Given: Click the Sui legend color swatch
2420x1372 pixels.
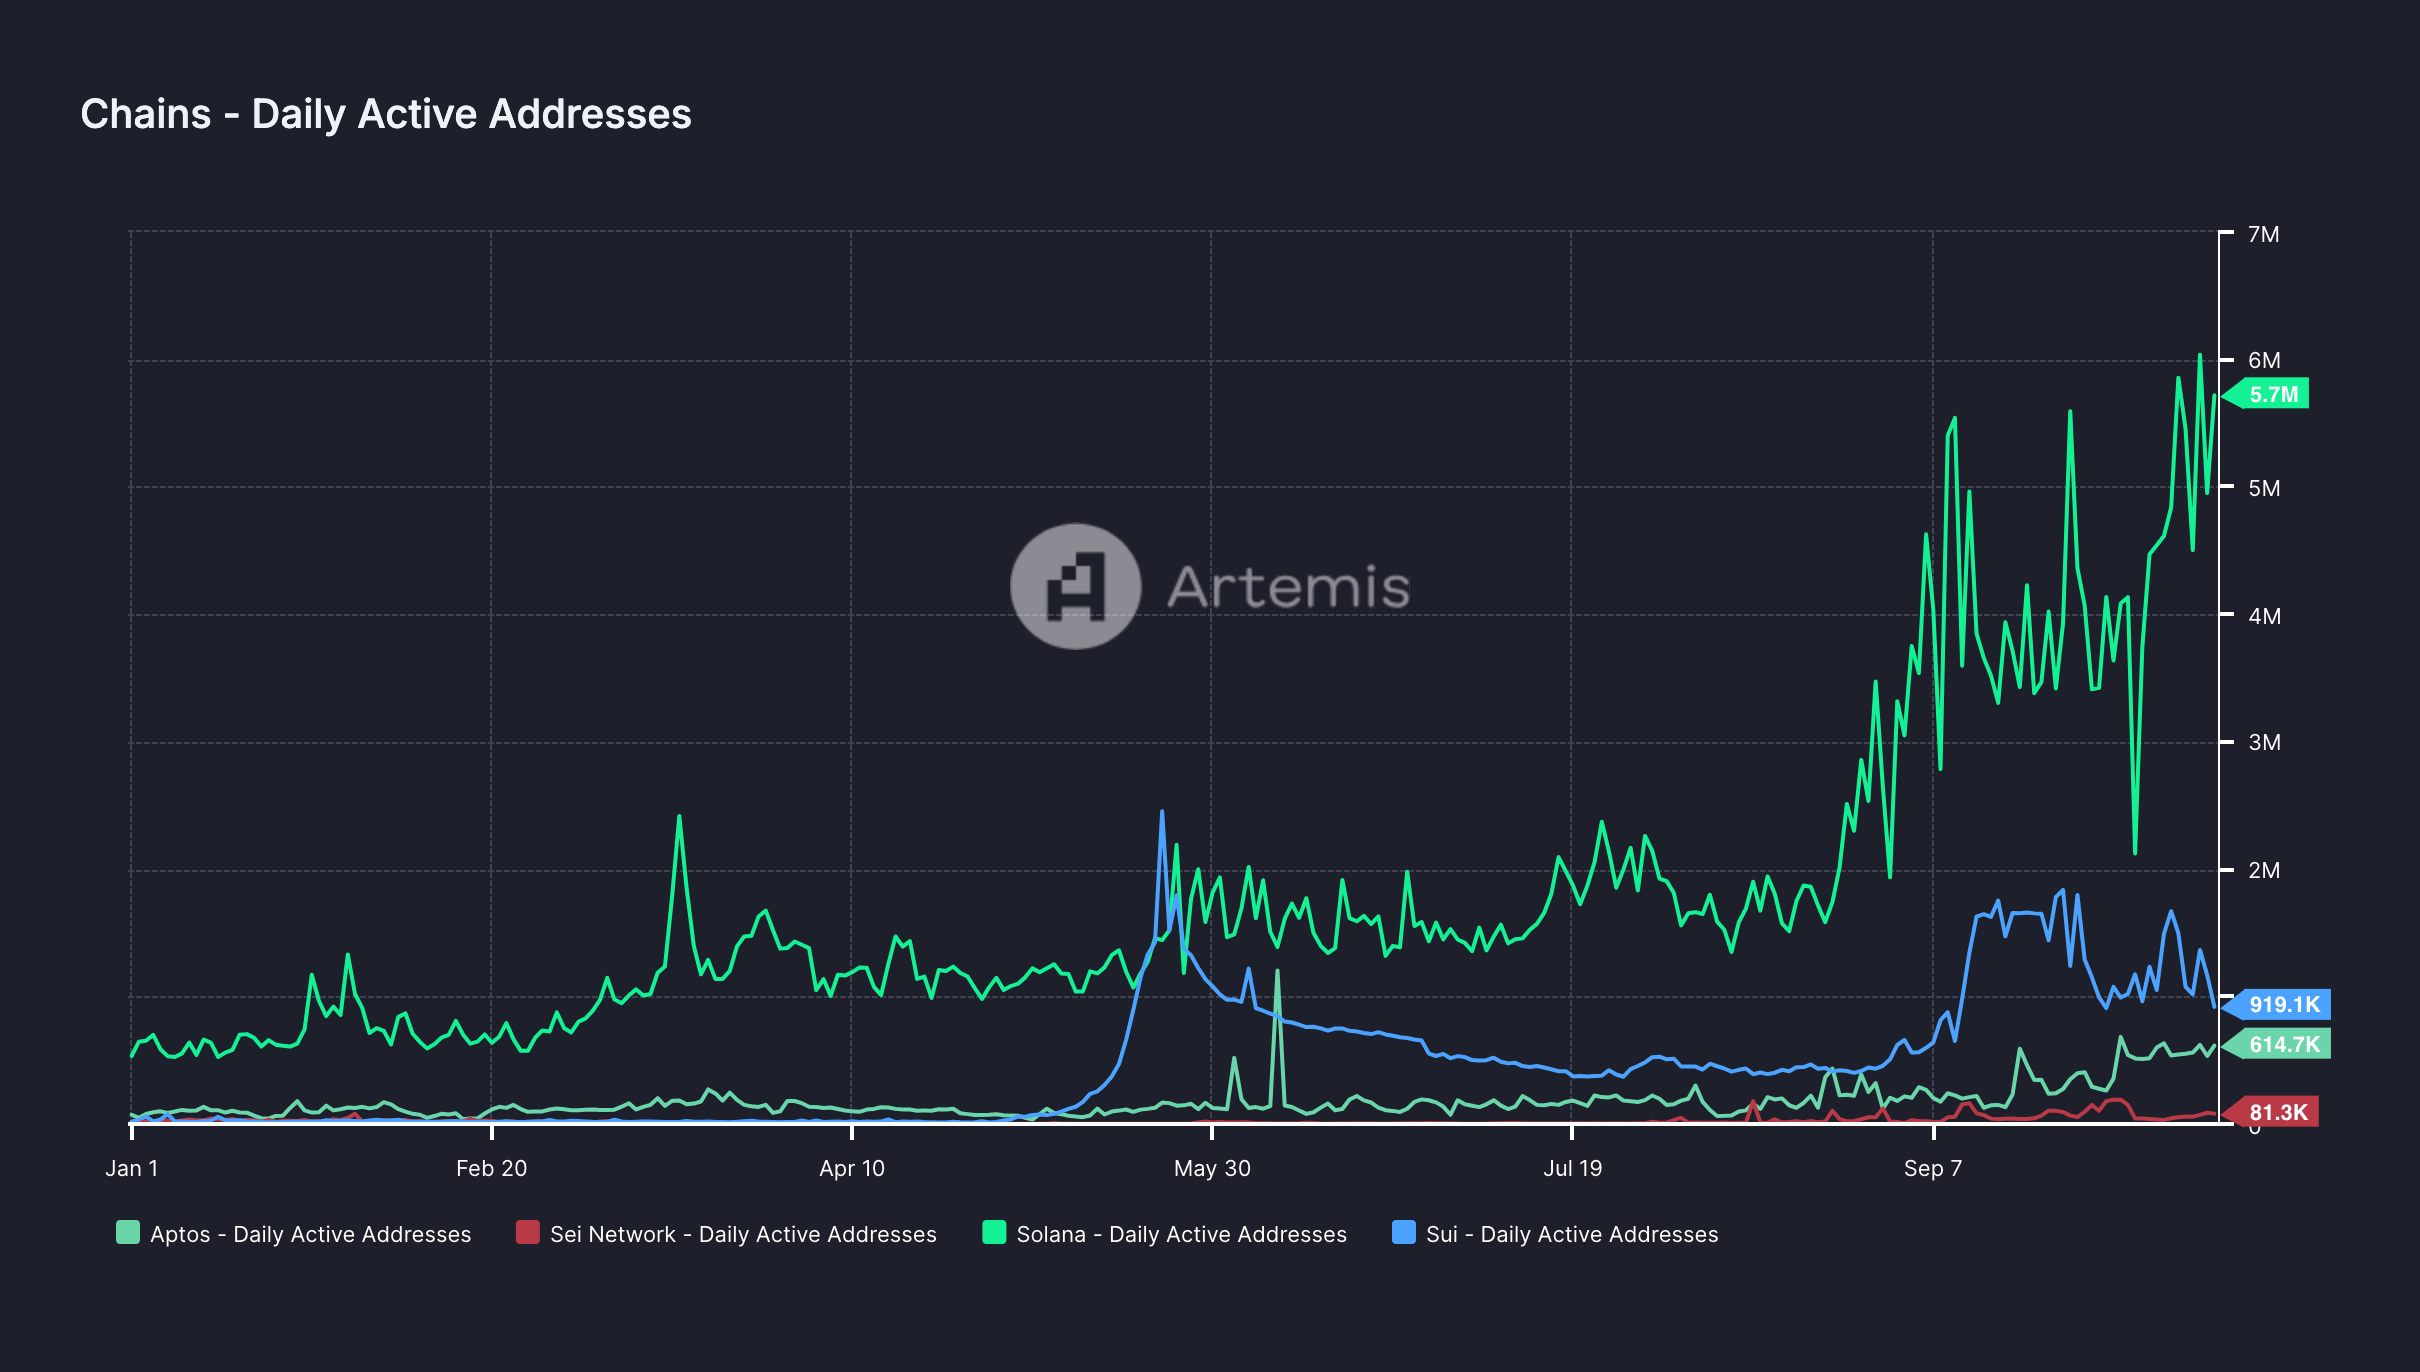Looking at the screenshot, I should [x=1404, y=1232].
